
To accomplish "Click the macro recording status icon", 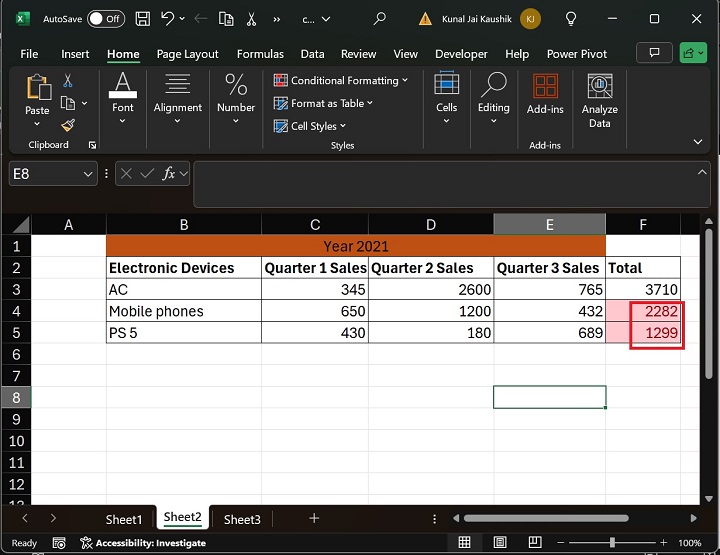I will point(59,543).
